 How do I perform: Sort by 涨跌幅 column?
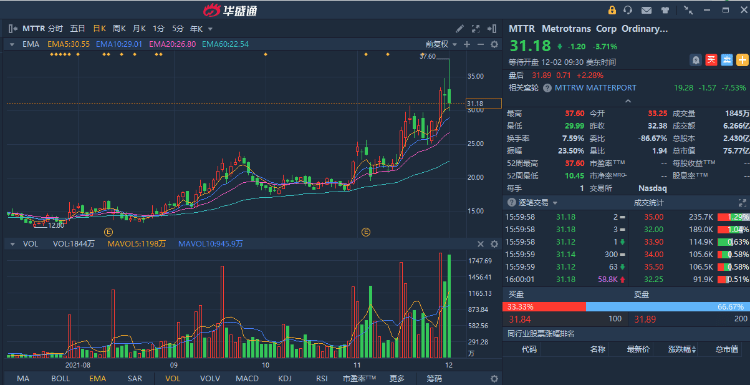[682, 350]
